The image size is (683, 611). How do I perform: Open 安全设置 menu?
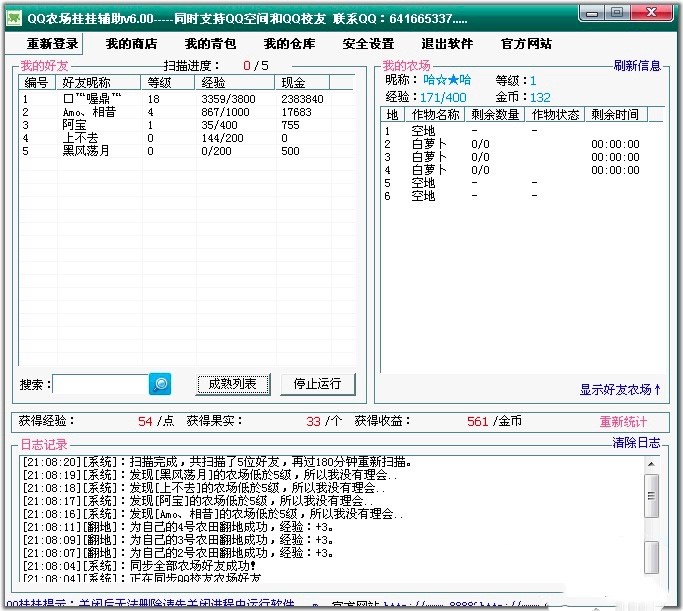(368, 44)
